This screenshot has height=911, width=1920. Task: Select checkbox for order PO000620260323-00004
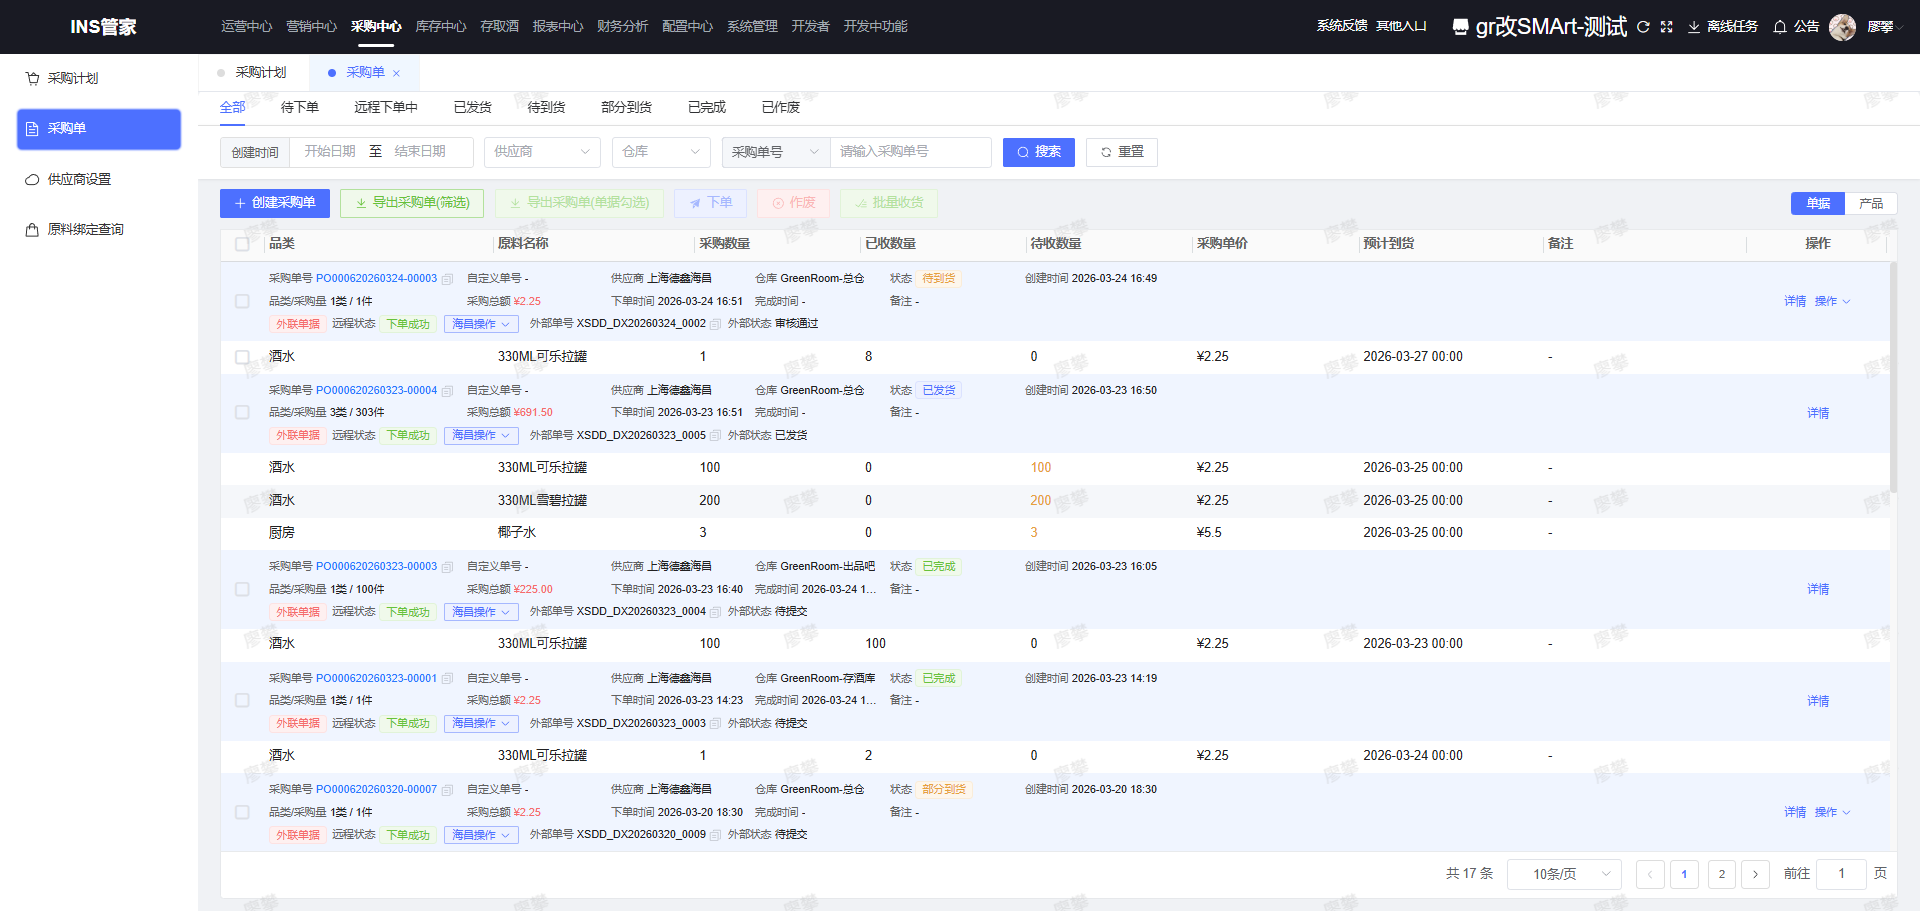pyautogui.click(x=242, y=412)
